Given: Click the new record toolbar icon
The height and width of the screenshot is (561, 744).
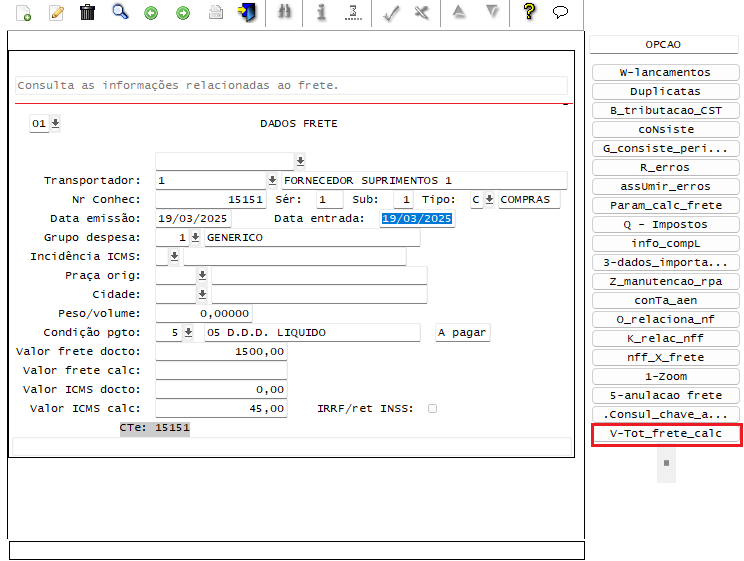Looking at the screenshot, I should click(x=23, y=13).
